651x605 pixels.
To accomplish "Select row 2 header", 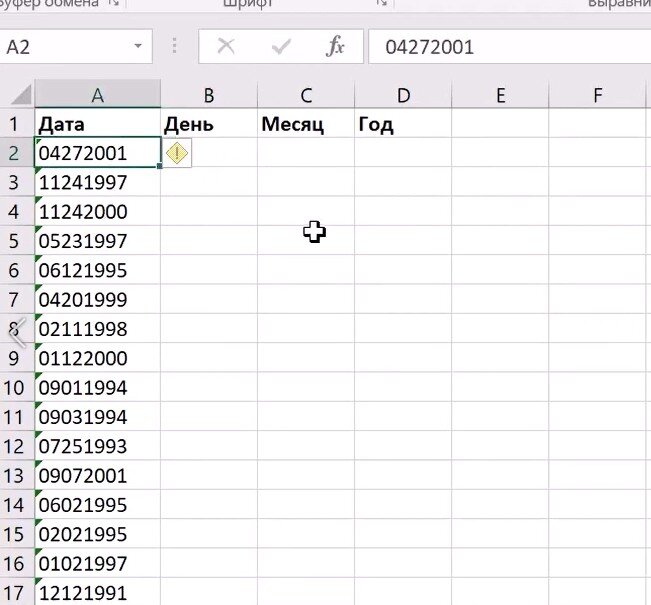I will [17, 153].
